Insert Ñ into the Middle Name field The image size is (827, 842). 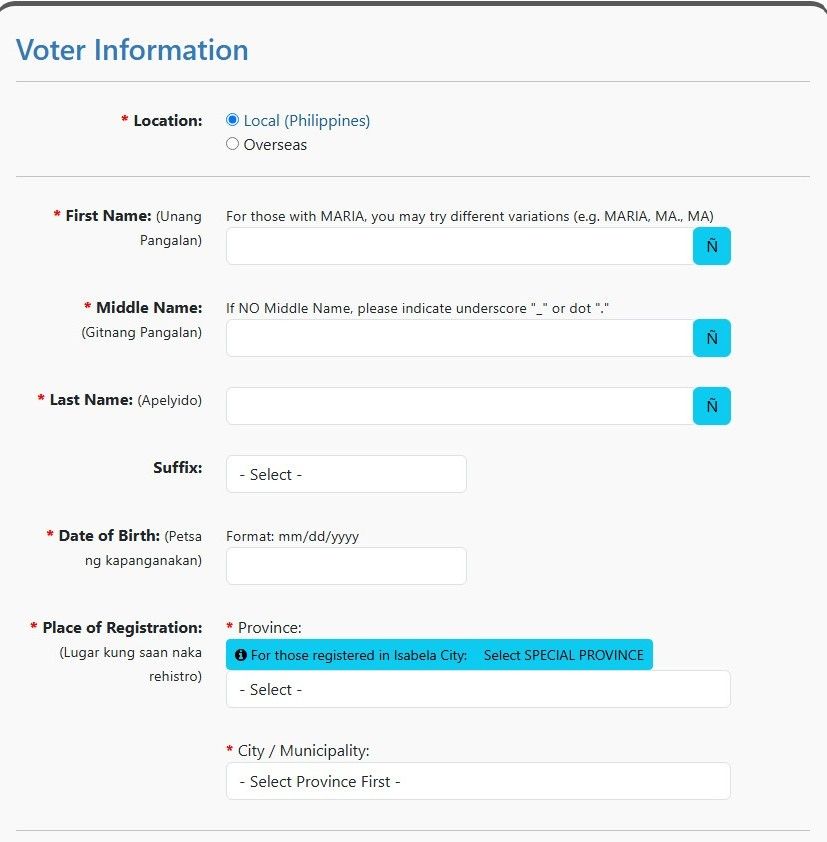(x=712, y=338)
